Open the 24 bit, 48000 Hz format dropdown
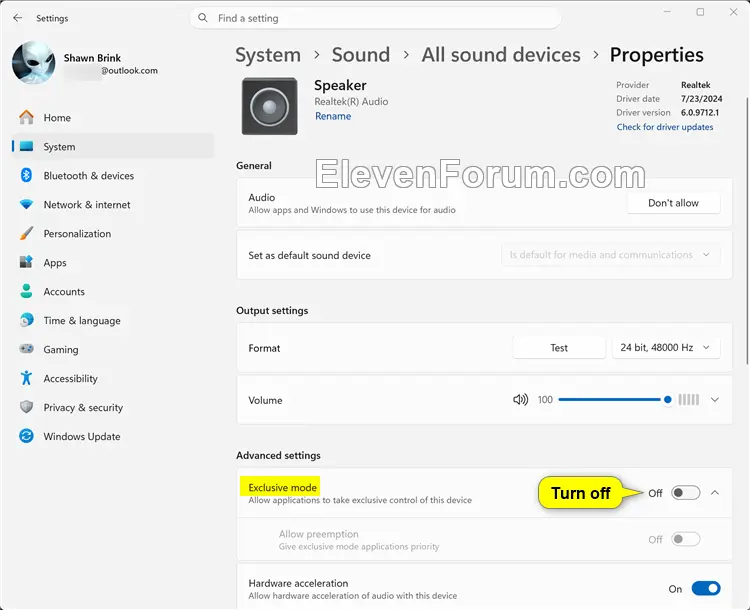The image size is (750, 610). pos(666,348)
